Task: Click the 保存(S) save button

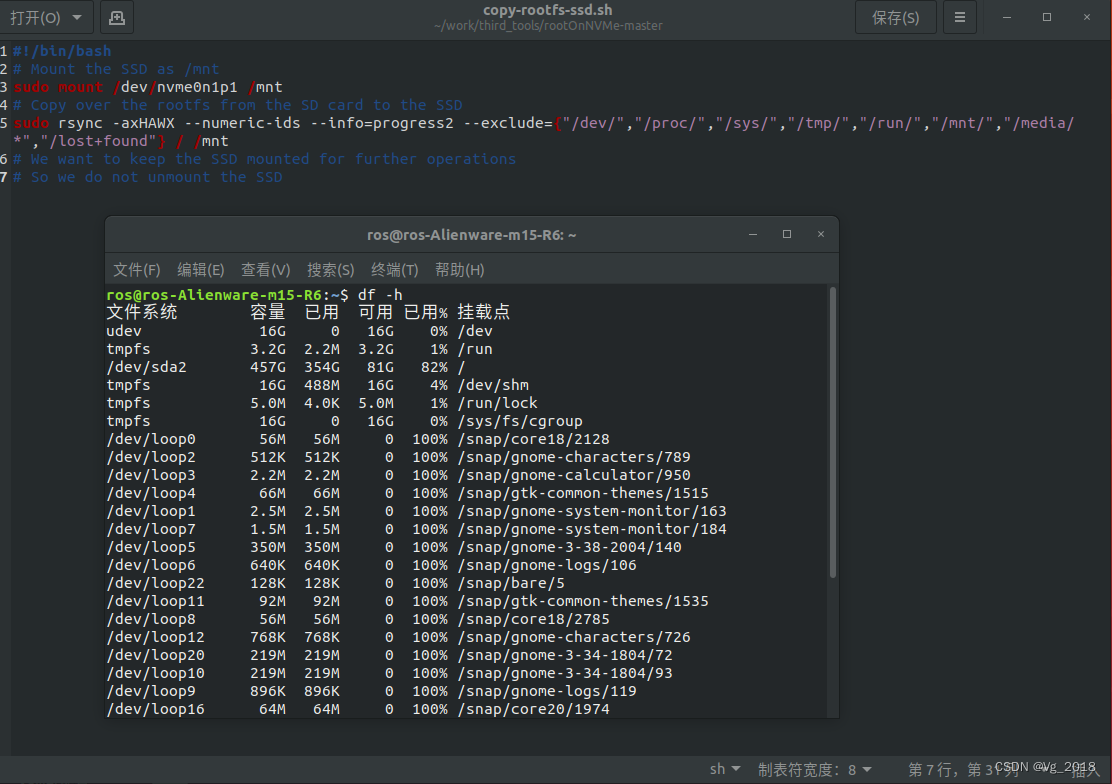Action: [x=895, y=17]
